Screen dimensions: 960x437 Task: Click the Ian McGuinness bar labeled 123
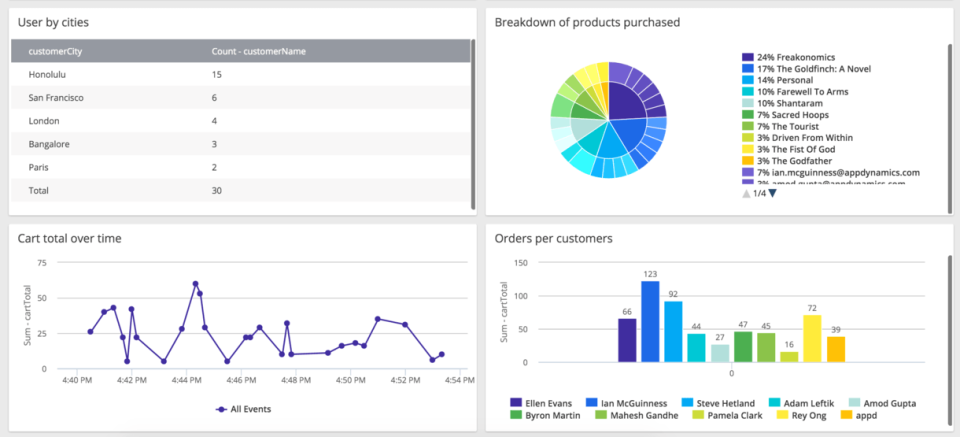(x=650, y=321)
